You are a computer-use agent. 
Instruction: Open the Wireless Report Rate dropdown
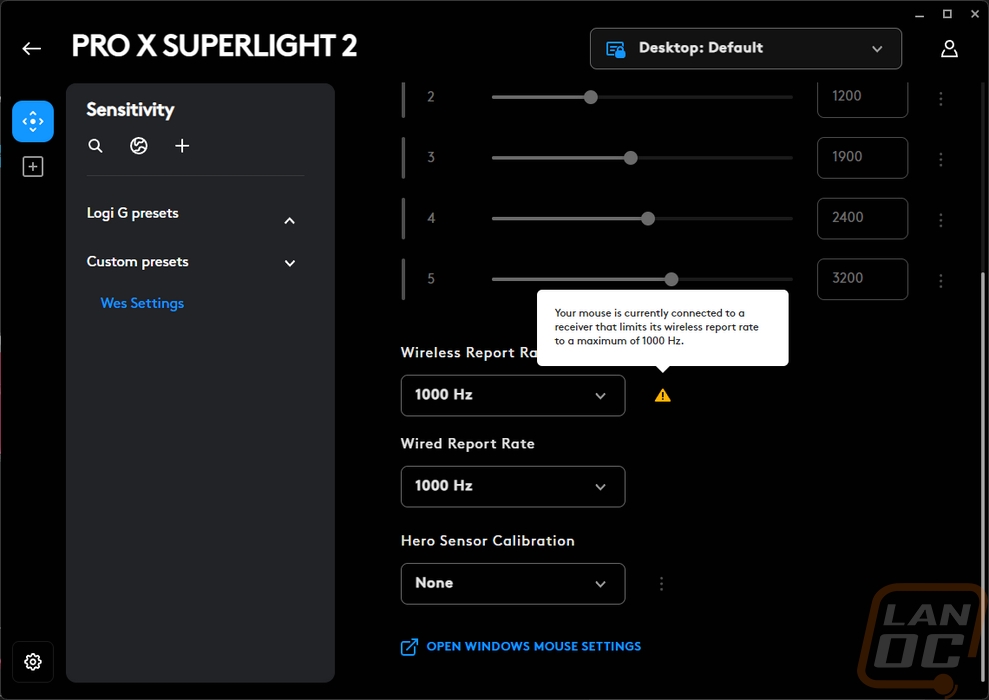513,395
